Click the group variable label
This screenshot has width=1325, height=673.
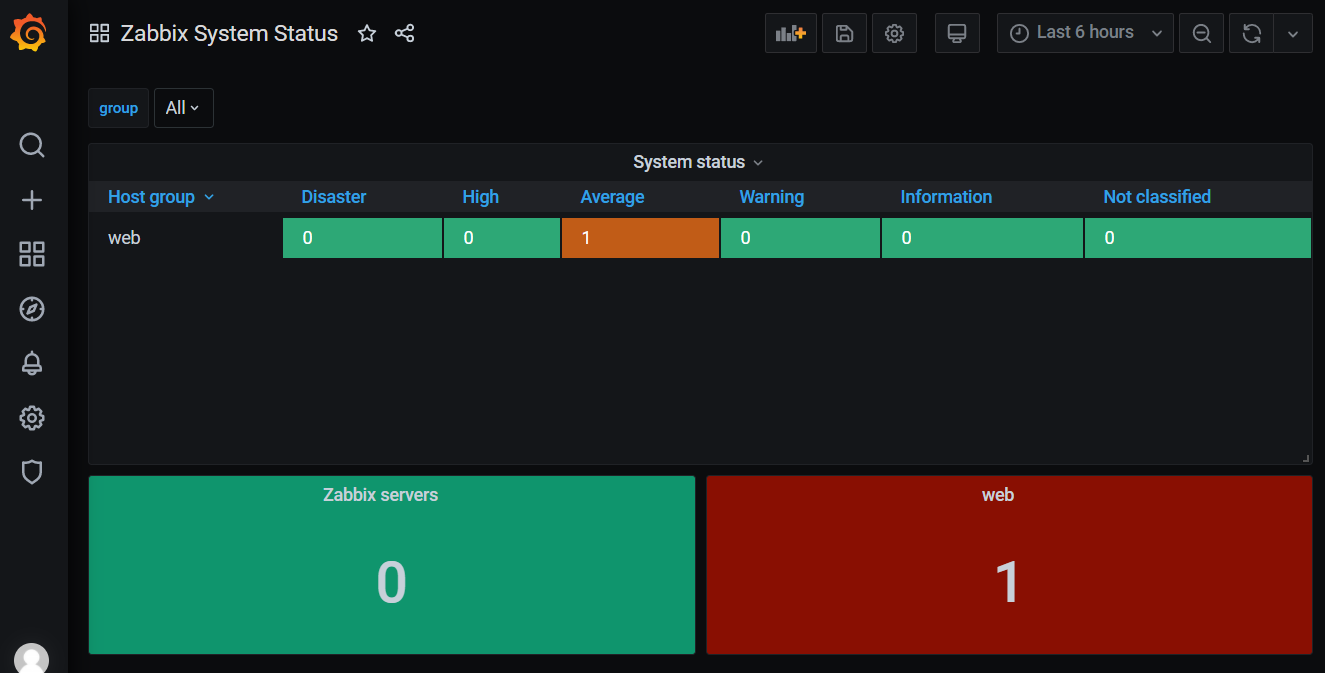pyautogui.click(x=118, y=108)
